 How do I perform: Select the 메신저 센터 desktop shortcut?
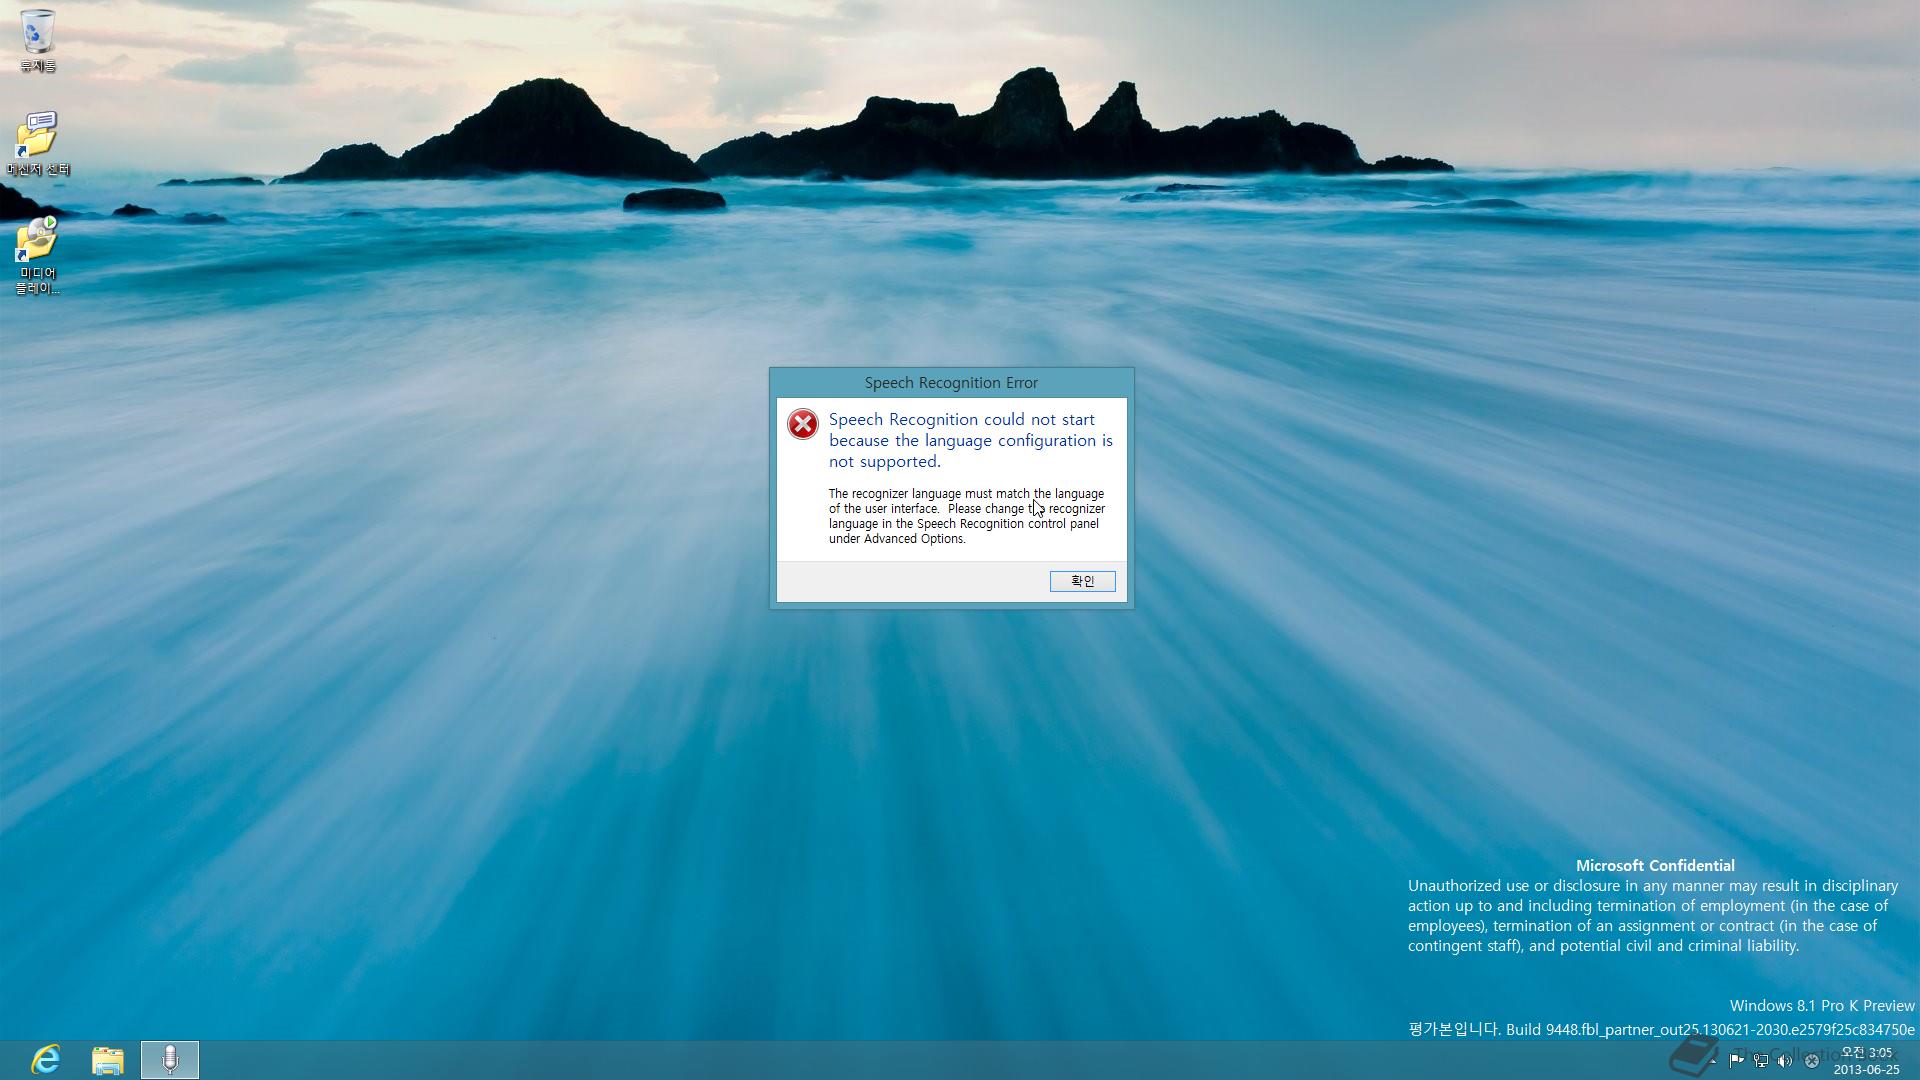(38, 144)
